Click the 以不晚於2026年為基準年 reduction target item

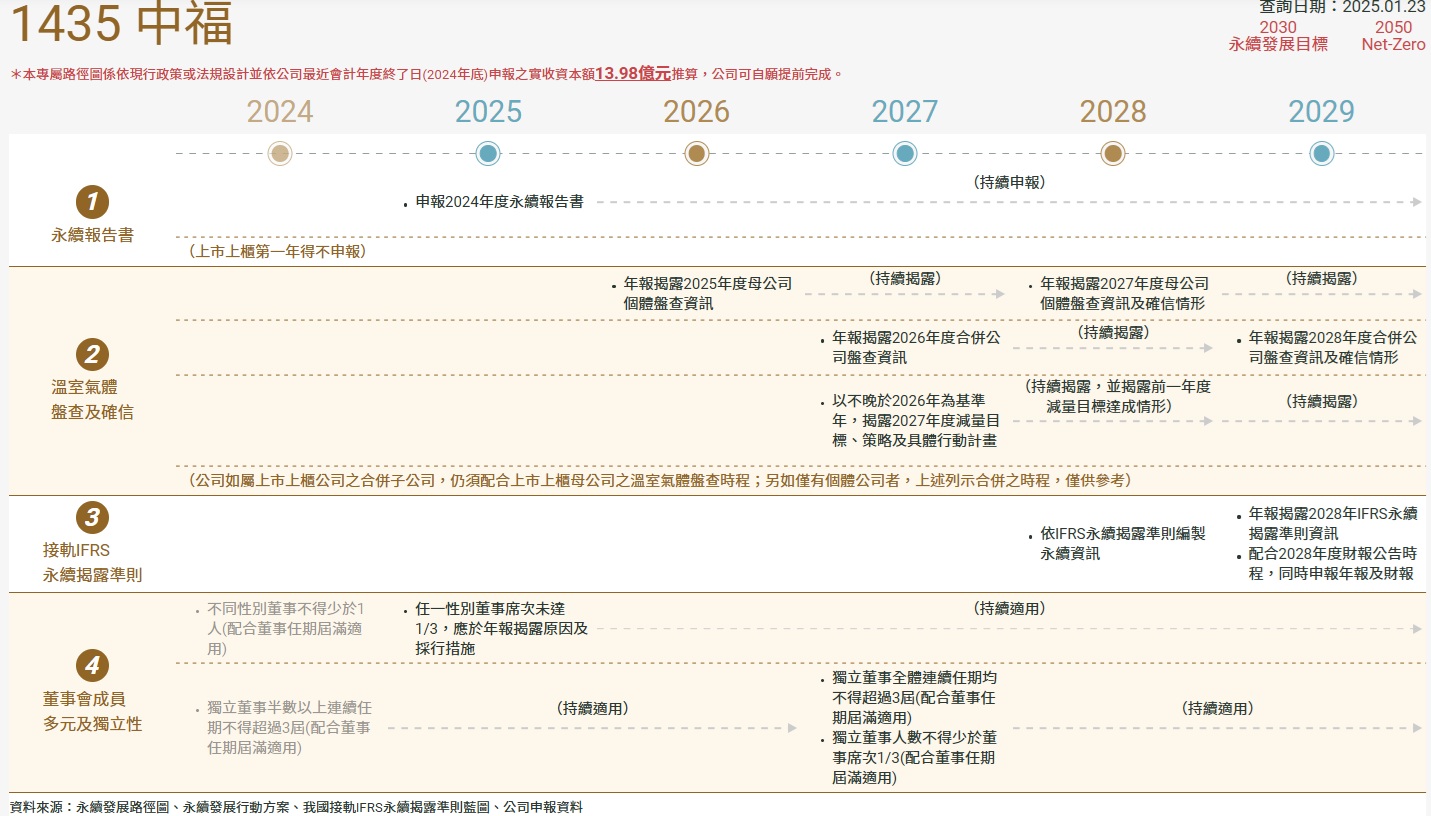pos(916,420)
